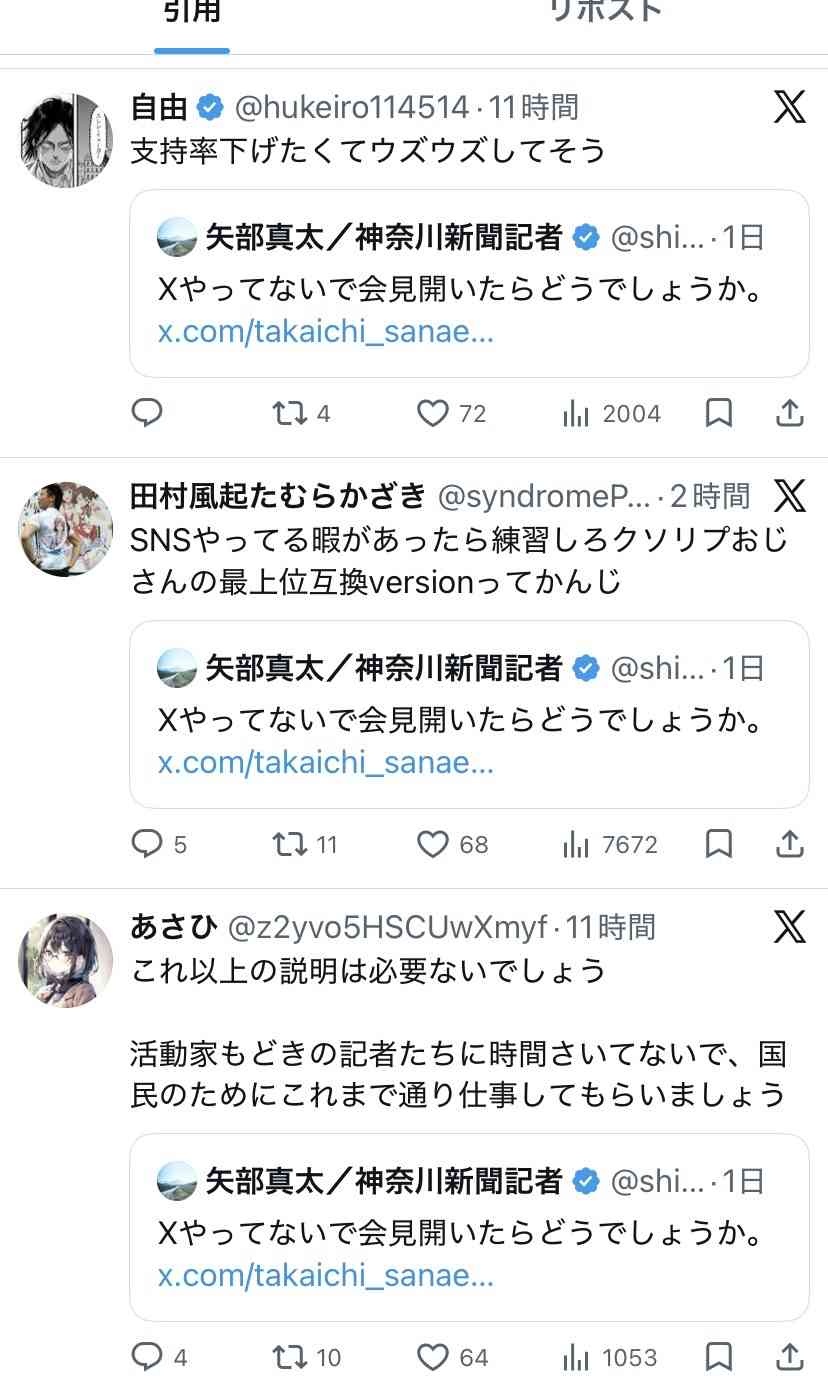Switch to the 引用 tab
This screenshot has width=828, height=1395.
click(x=191, y=14)
